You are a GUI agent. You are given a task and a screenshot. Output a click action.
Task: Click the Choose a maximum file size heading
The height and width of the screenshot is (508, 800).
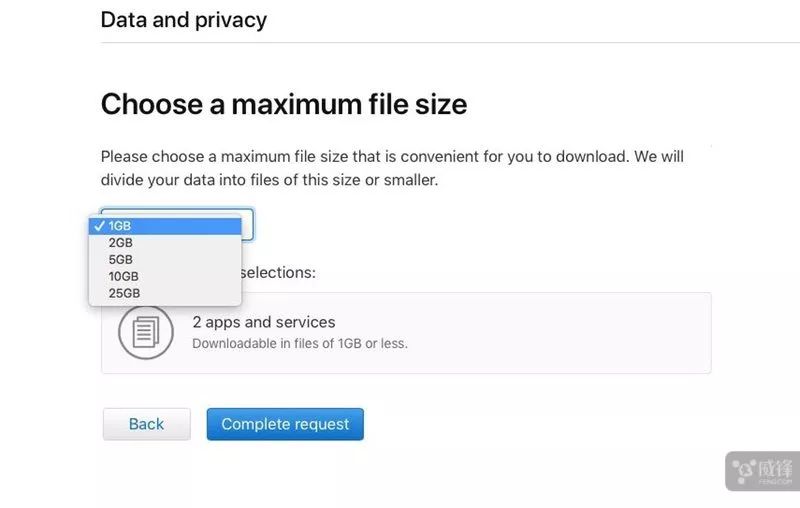(284, 104)
